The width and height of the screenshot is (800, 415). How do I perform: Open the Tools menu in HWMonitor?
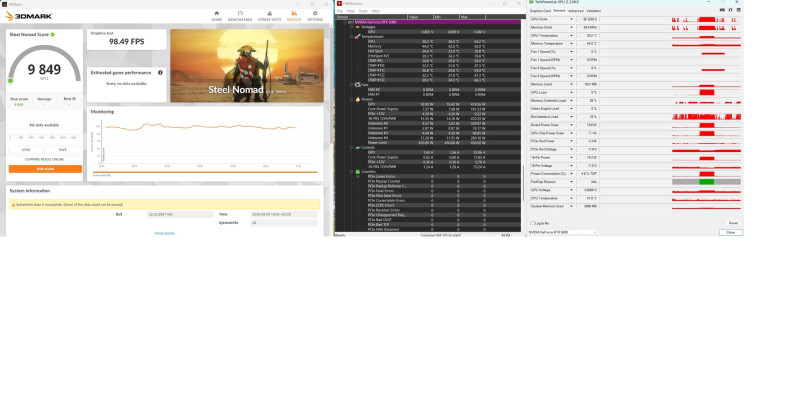[363, 11]
